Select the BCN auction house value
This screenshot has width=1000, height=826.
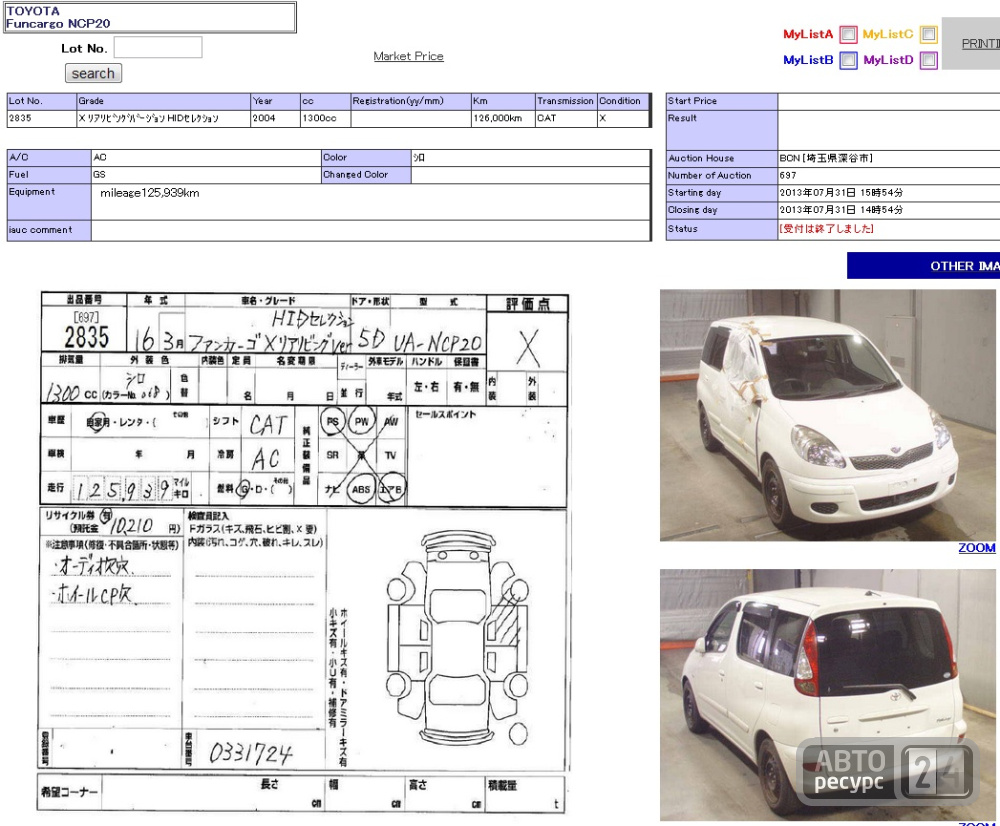point(825,158)
